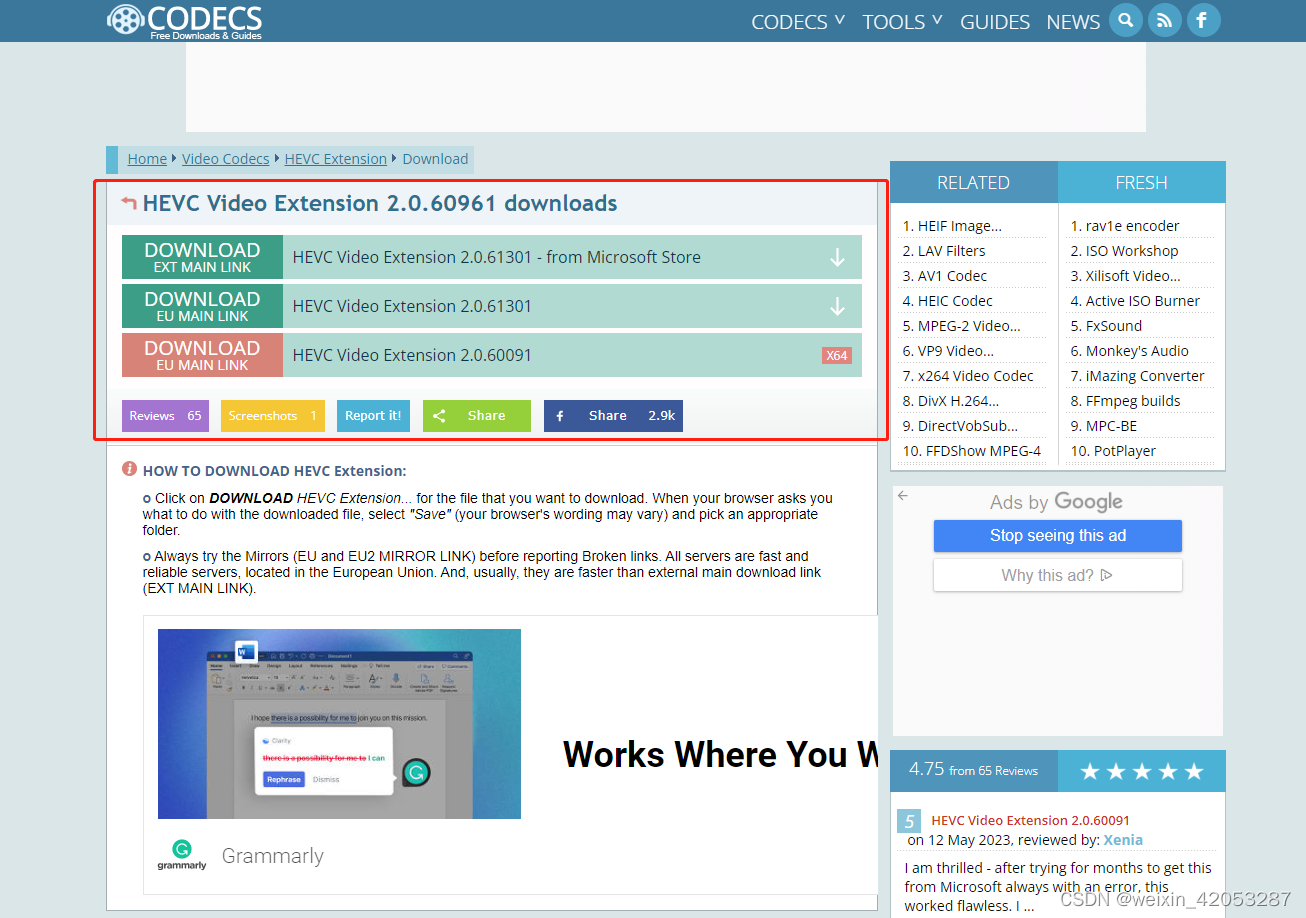
Task: Expand the TOOLS menu
Action: pos(902,21)
